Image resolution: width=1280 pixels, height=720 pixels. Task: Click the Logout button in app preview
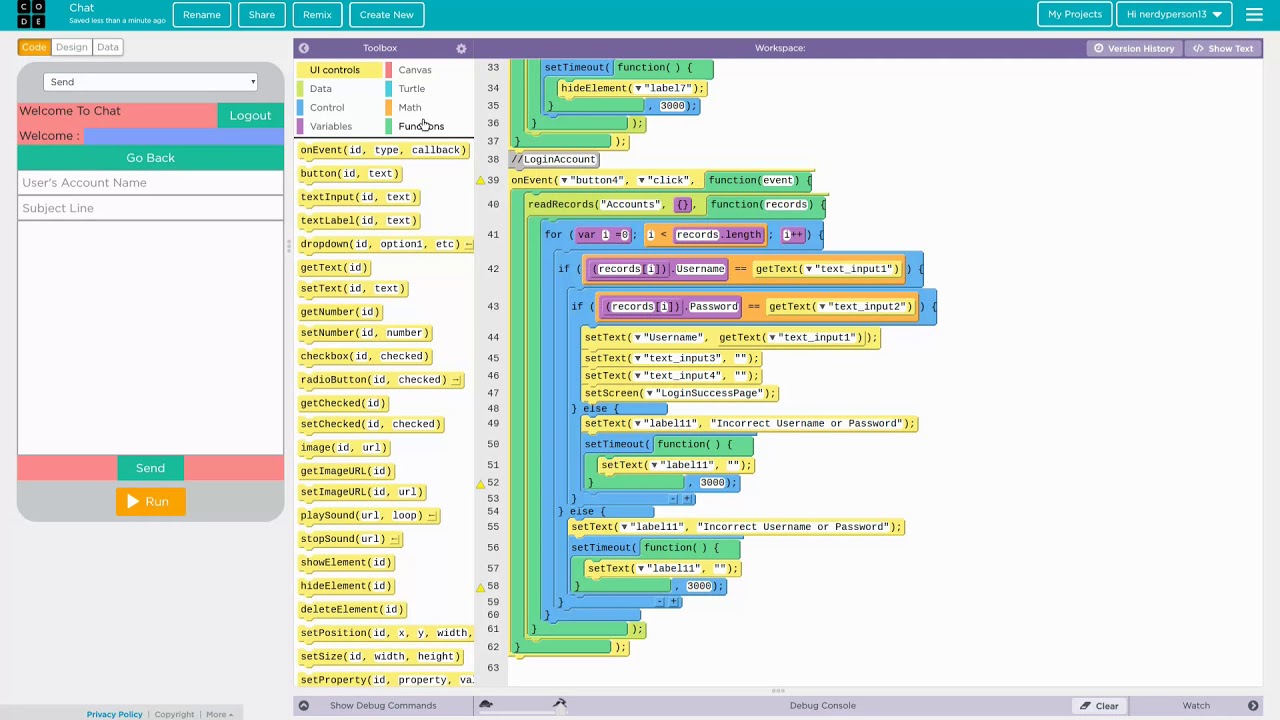[250, 116]
